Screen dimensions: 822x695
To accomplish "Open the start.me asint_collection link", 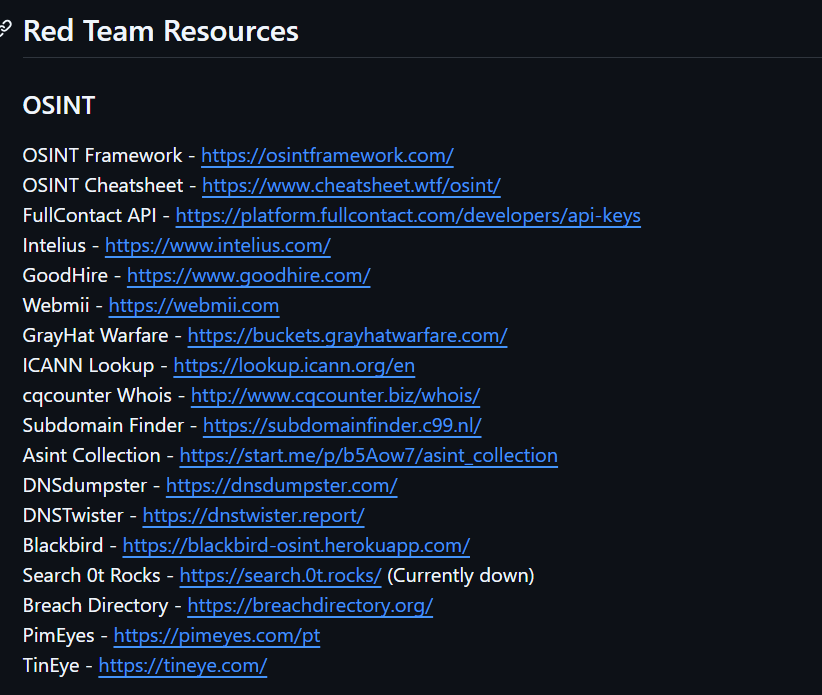I will point(369,455).
